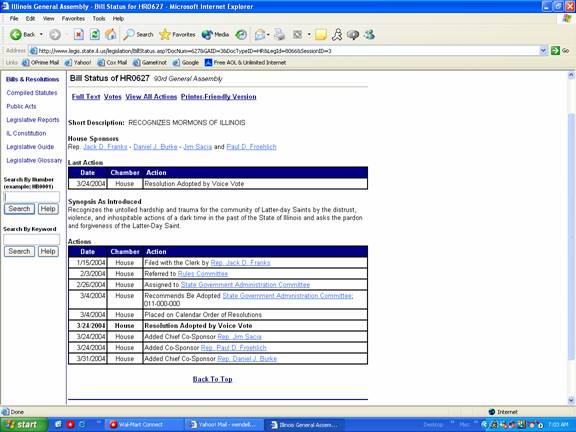Open the Search toolbar button

[x=138, y=35]
